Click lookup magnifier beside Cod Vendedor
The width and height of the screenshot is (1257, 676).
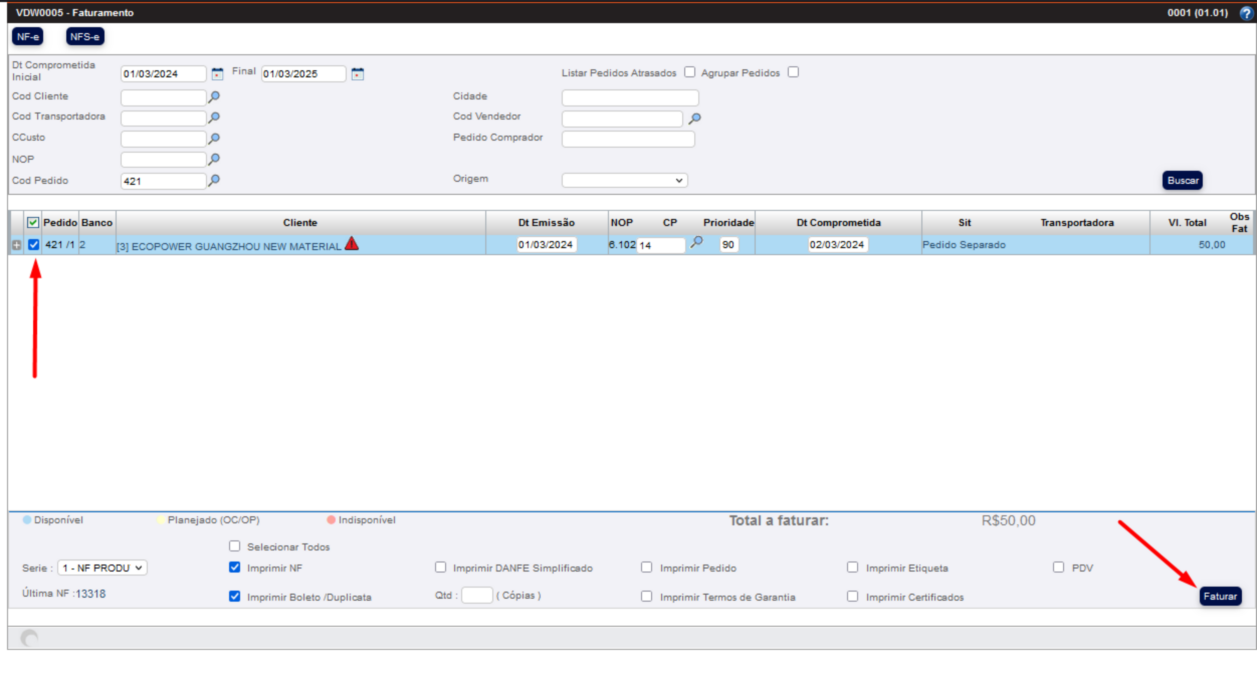[695, 118]
